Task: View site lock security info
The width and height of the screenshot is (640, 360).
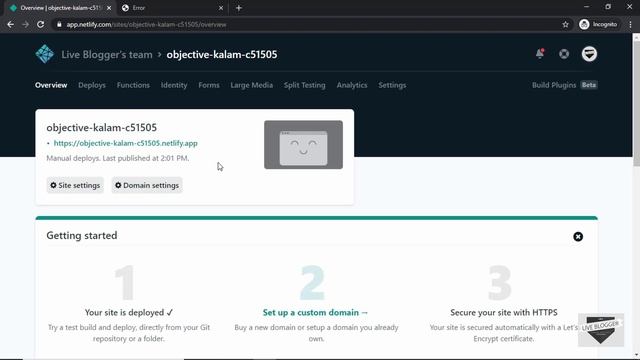Action: tap(59, 24)
